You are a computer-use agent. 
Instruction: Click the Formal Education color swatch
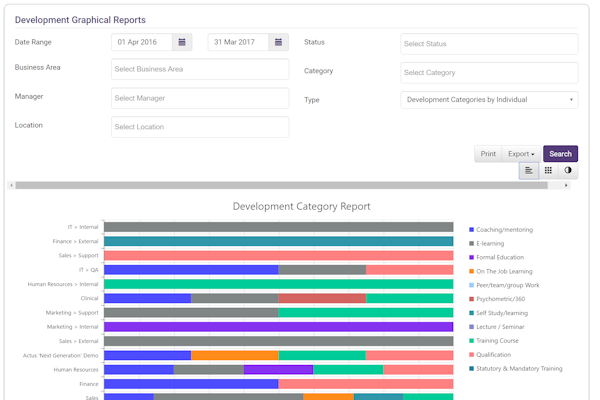pyautogui.click(x=471, y=257)
